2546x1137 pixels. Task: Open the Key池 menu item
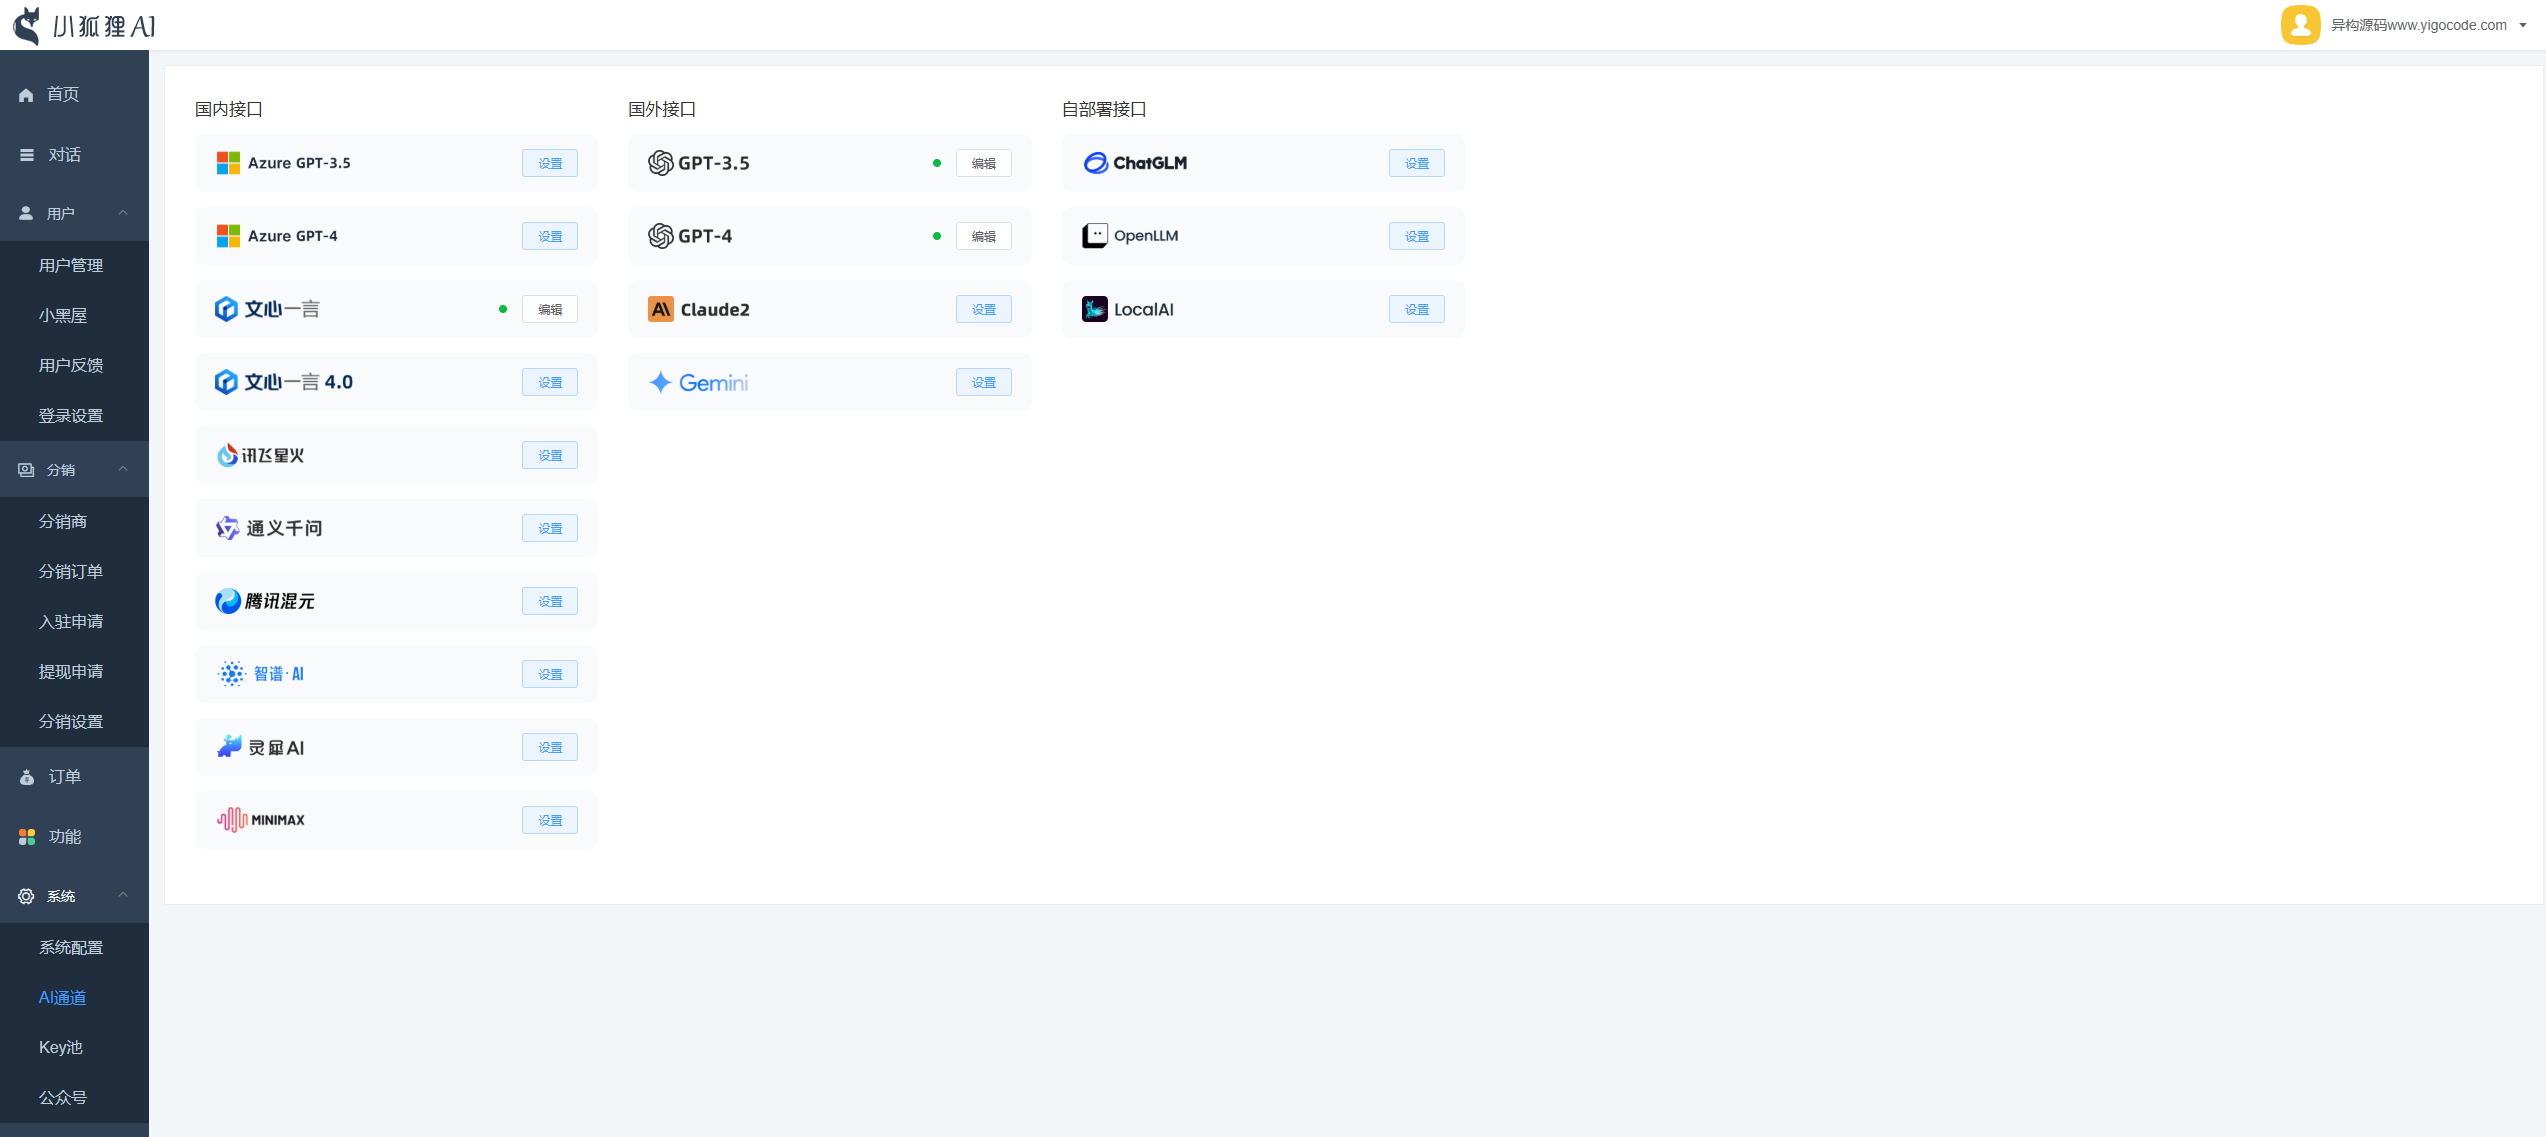pos(61,1047)
